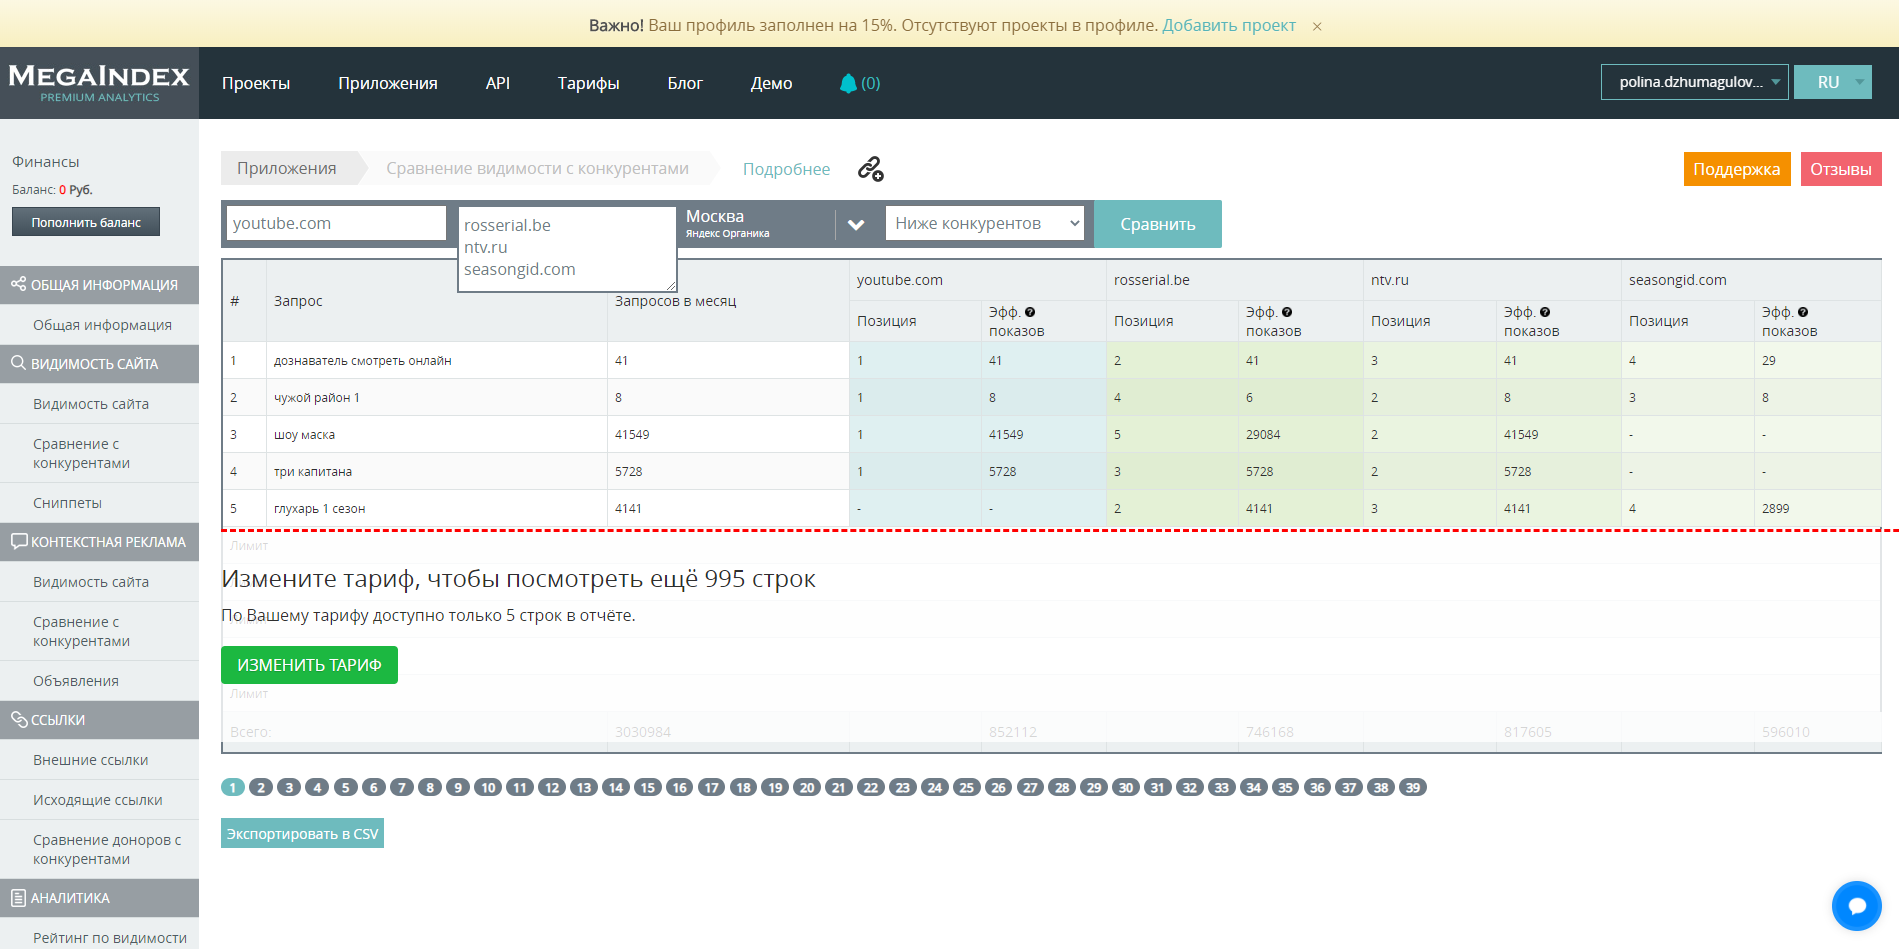Image resolution: width=1899 pixels, height=949 pixels.
Task: Open the Блог menu item
Action: point(685,83)
